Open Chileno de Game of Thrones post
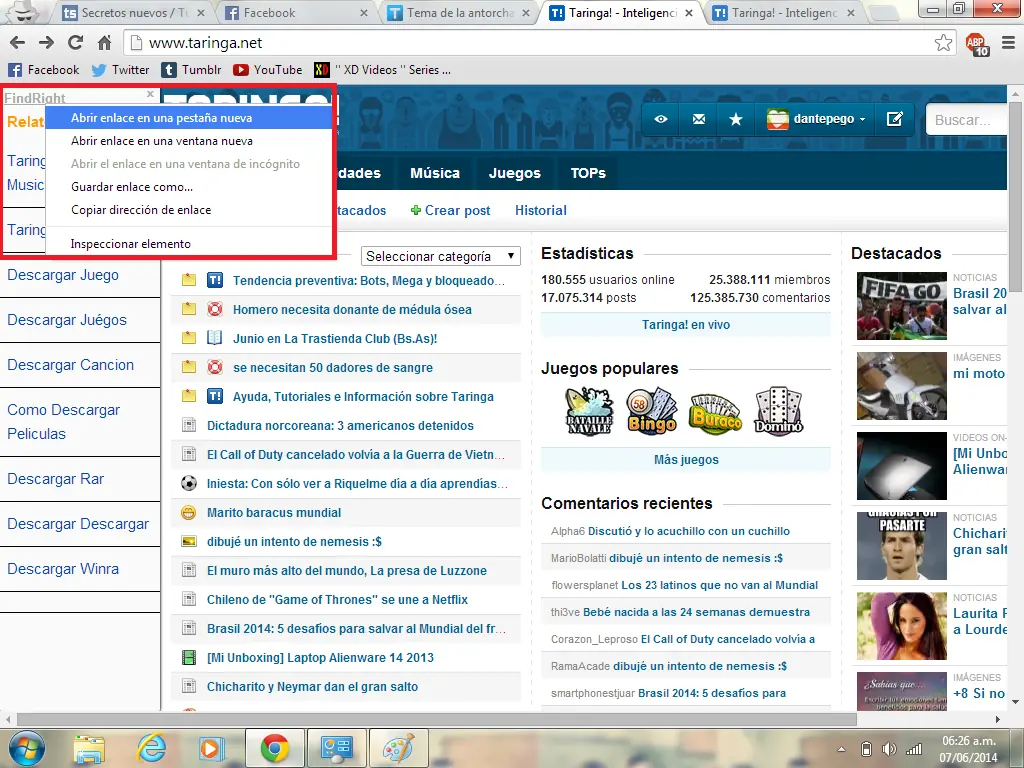Screen dimensions: 1024x768 [337, 600]
